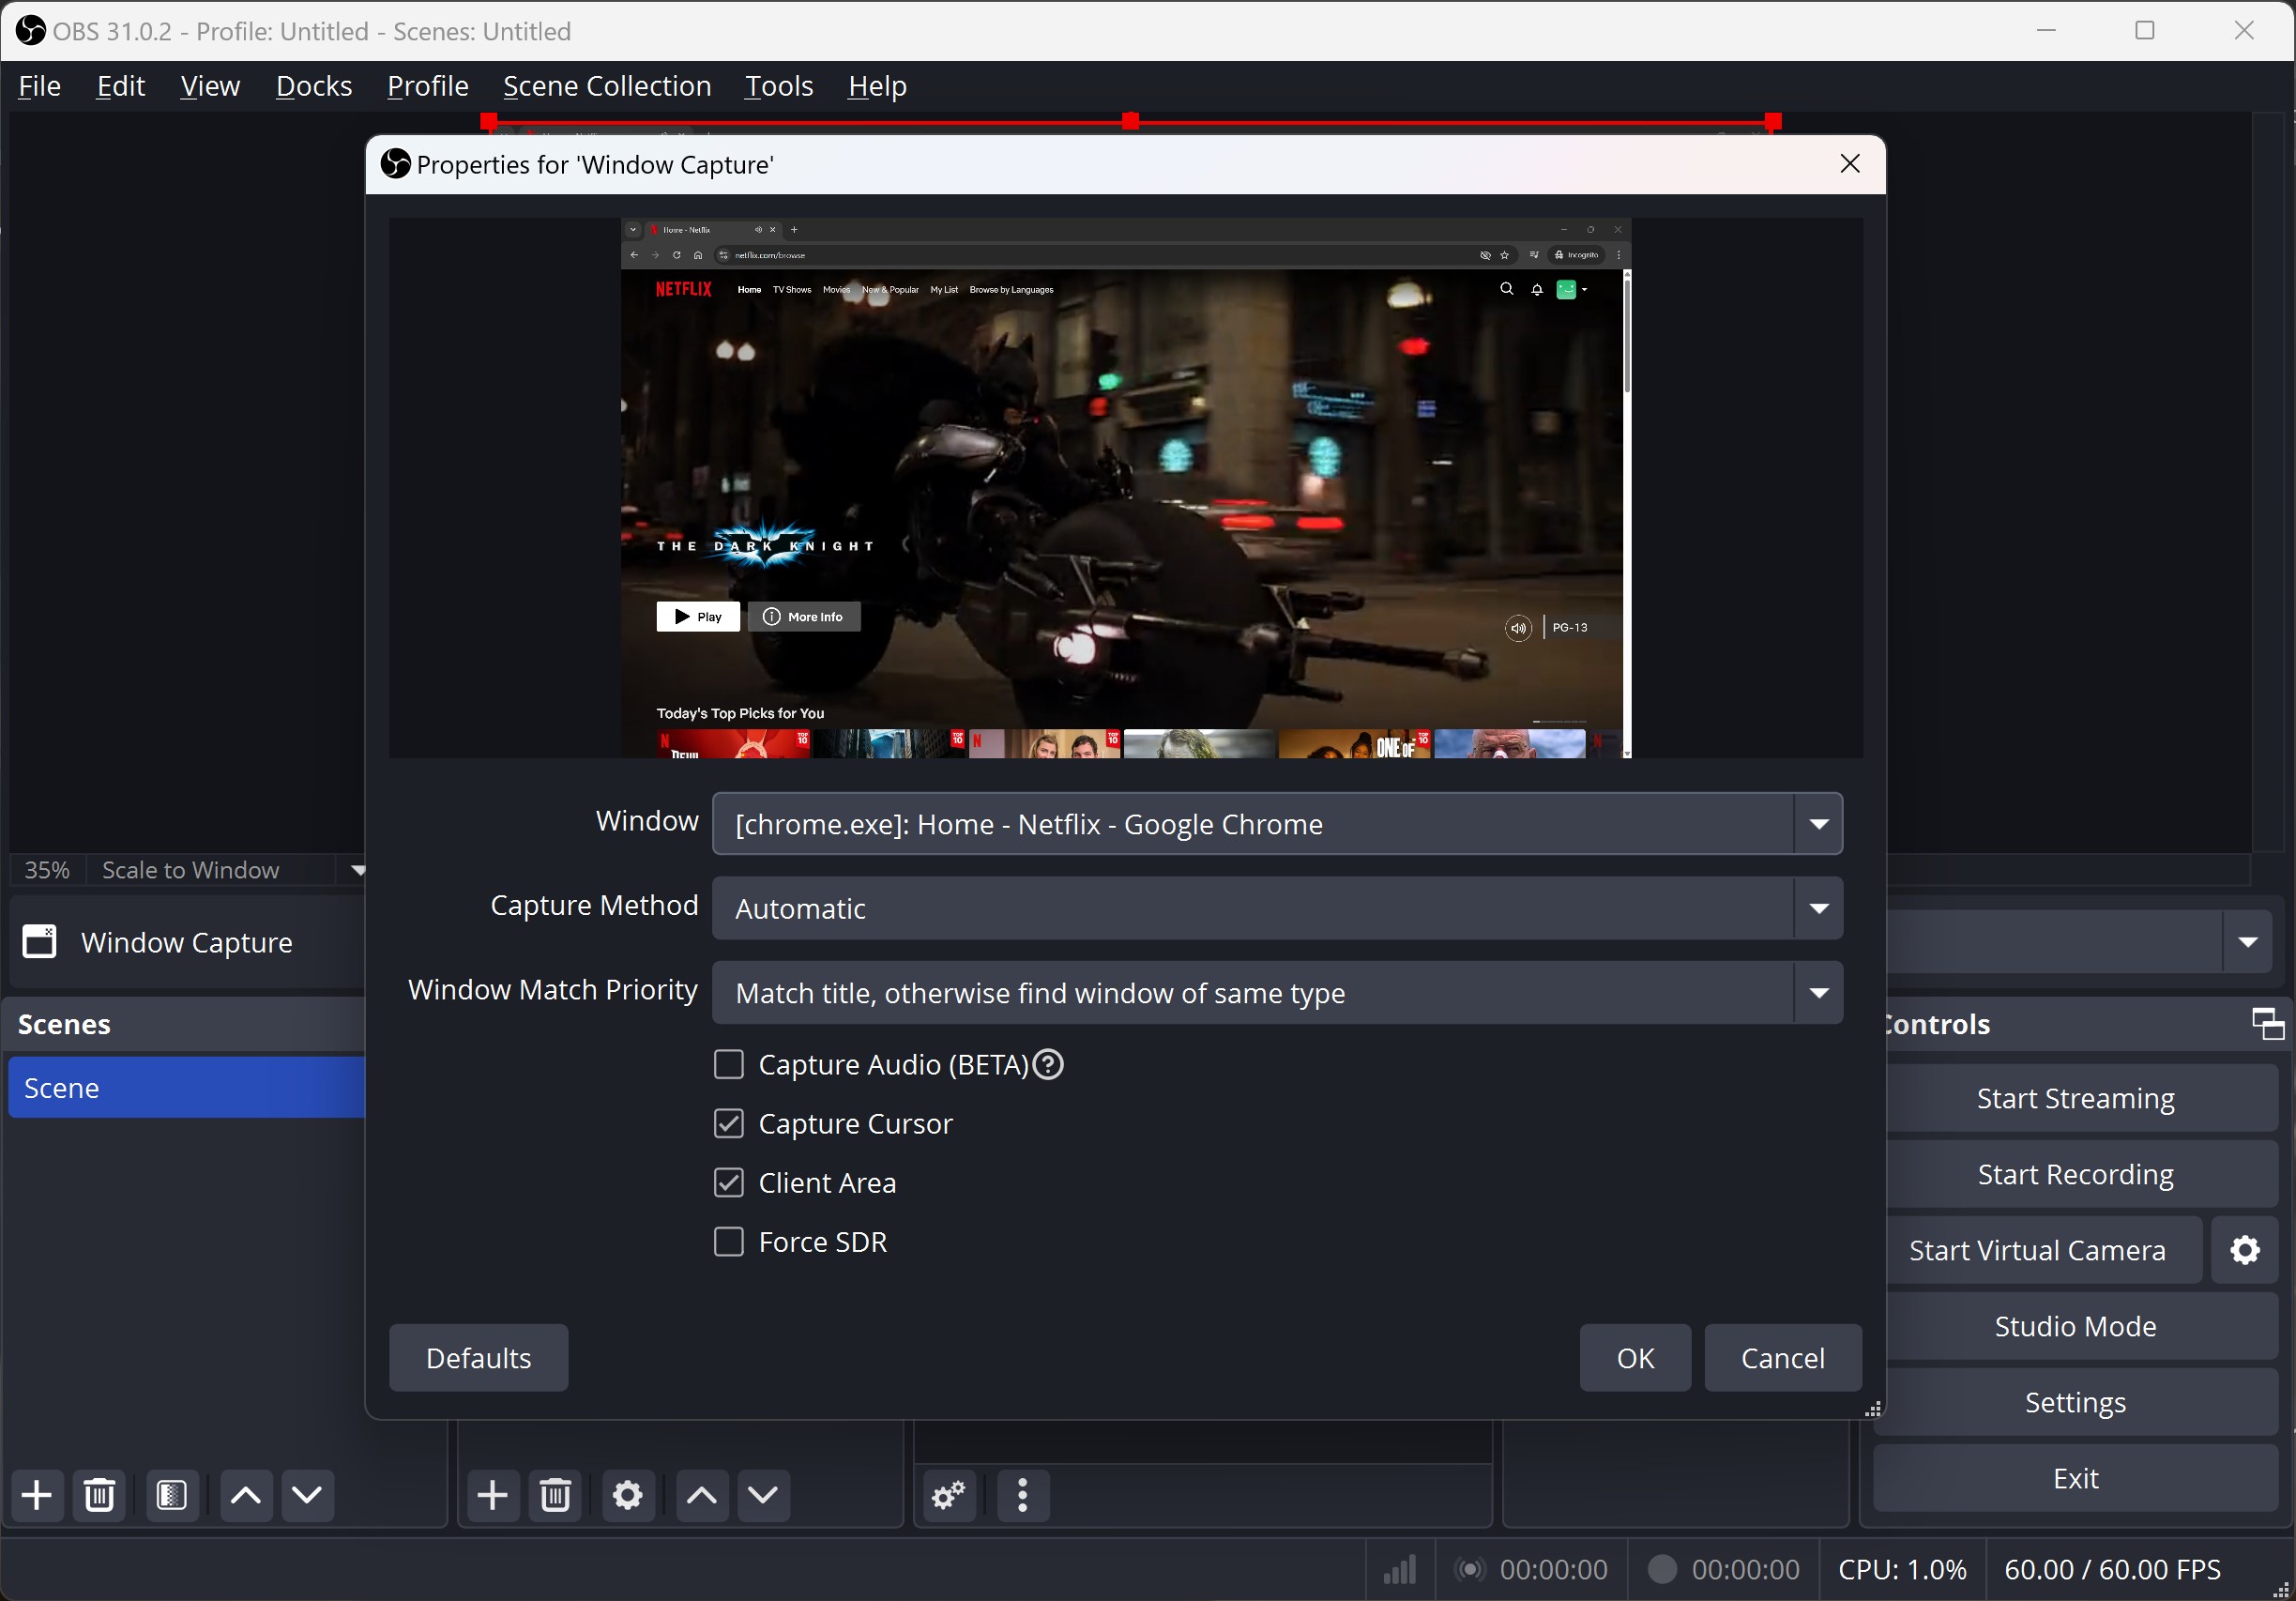Move source up arrow in Sources dock
Image resolution: width=2296 pixels, height=1601 pixels.
(x=702, y=1495)
